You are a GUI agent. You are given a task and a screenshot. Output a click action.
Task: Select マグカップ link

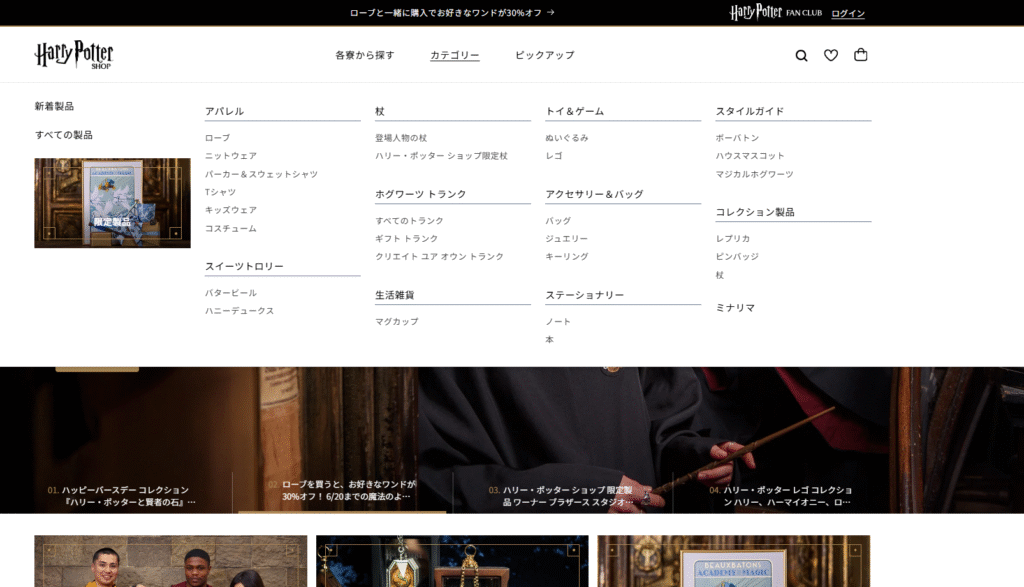pos(396,322)
